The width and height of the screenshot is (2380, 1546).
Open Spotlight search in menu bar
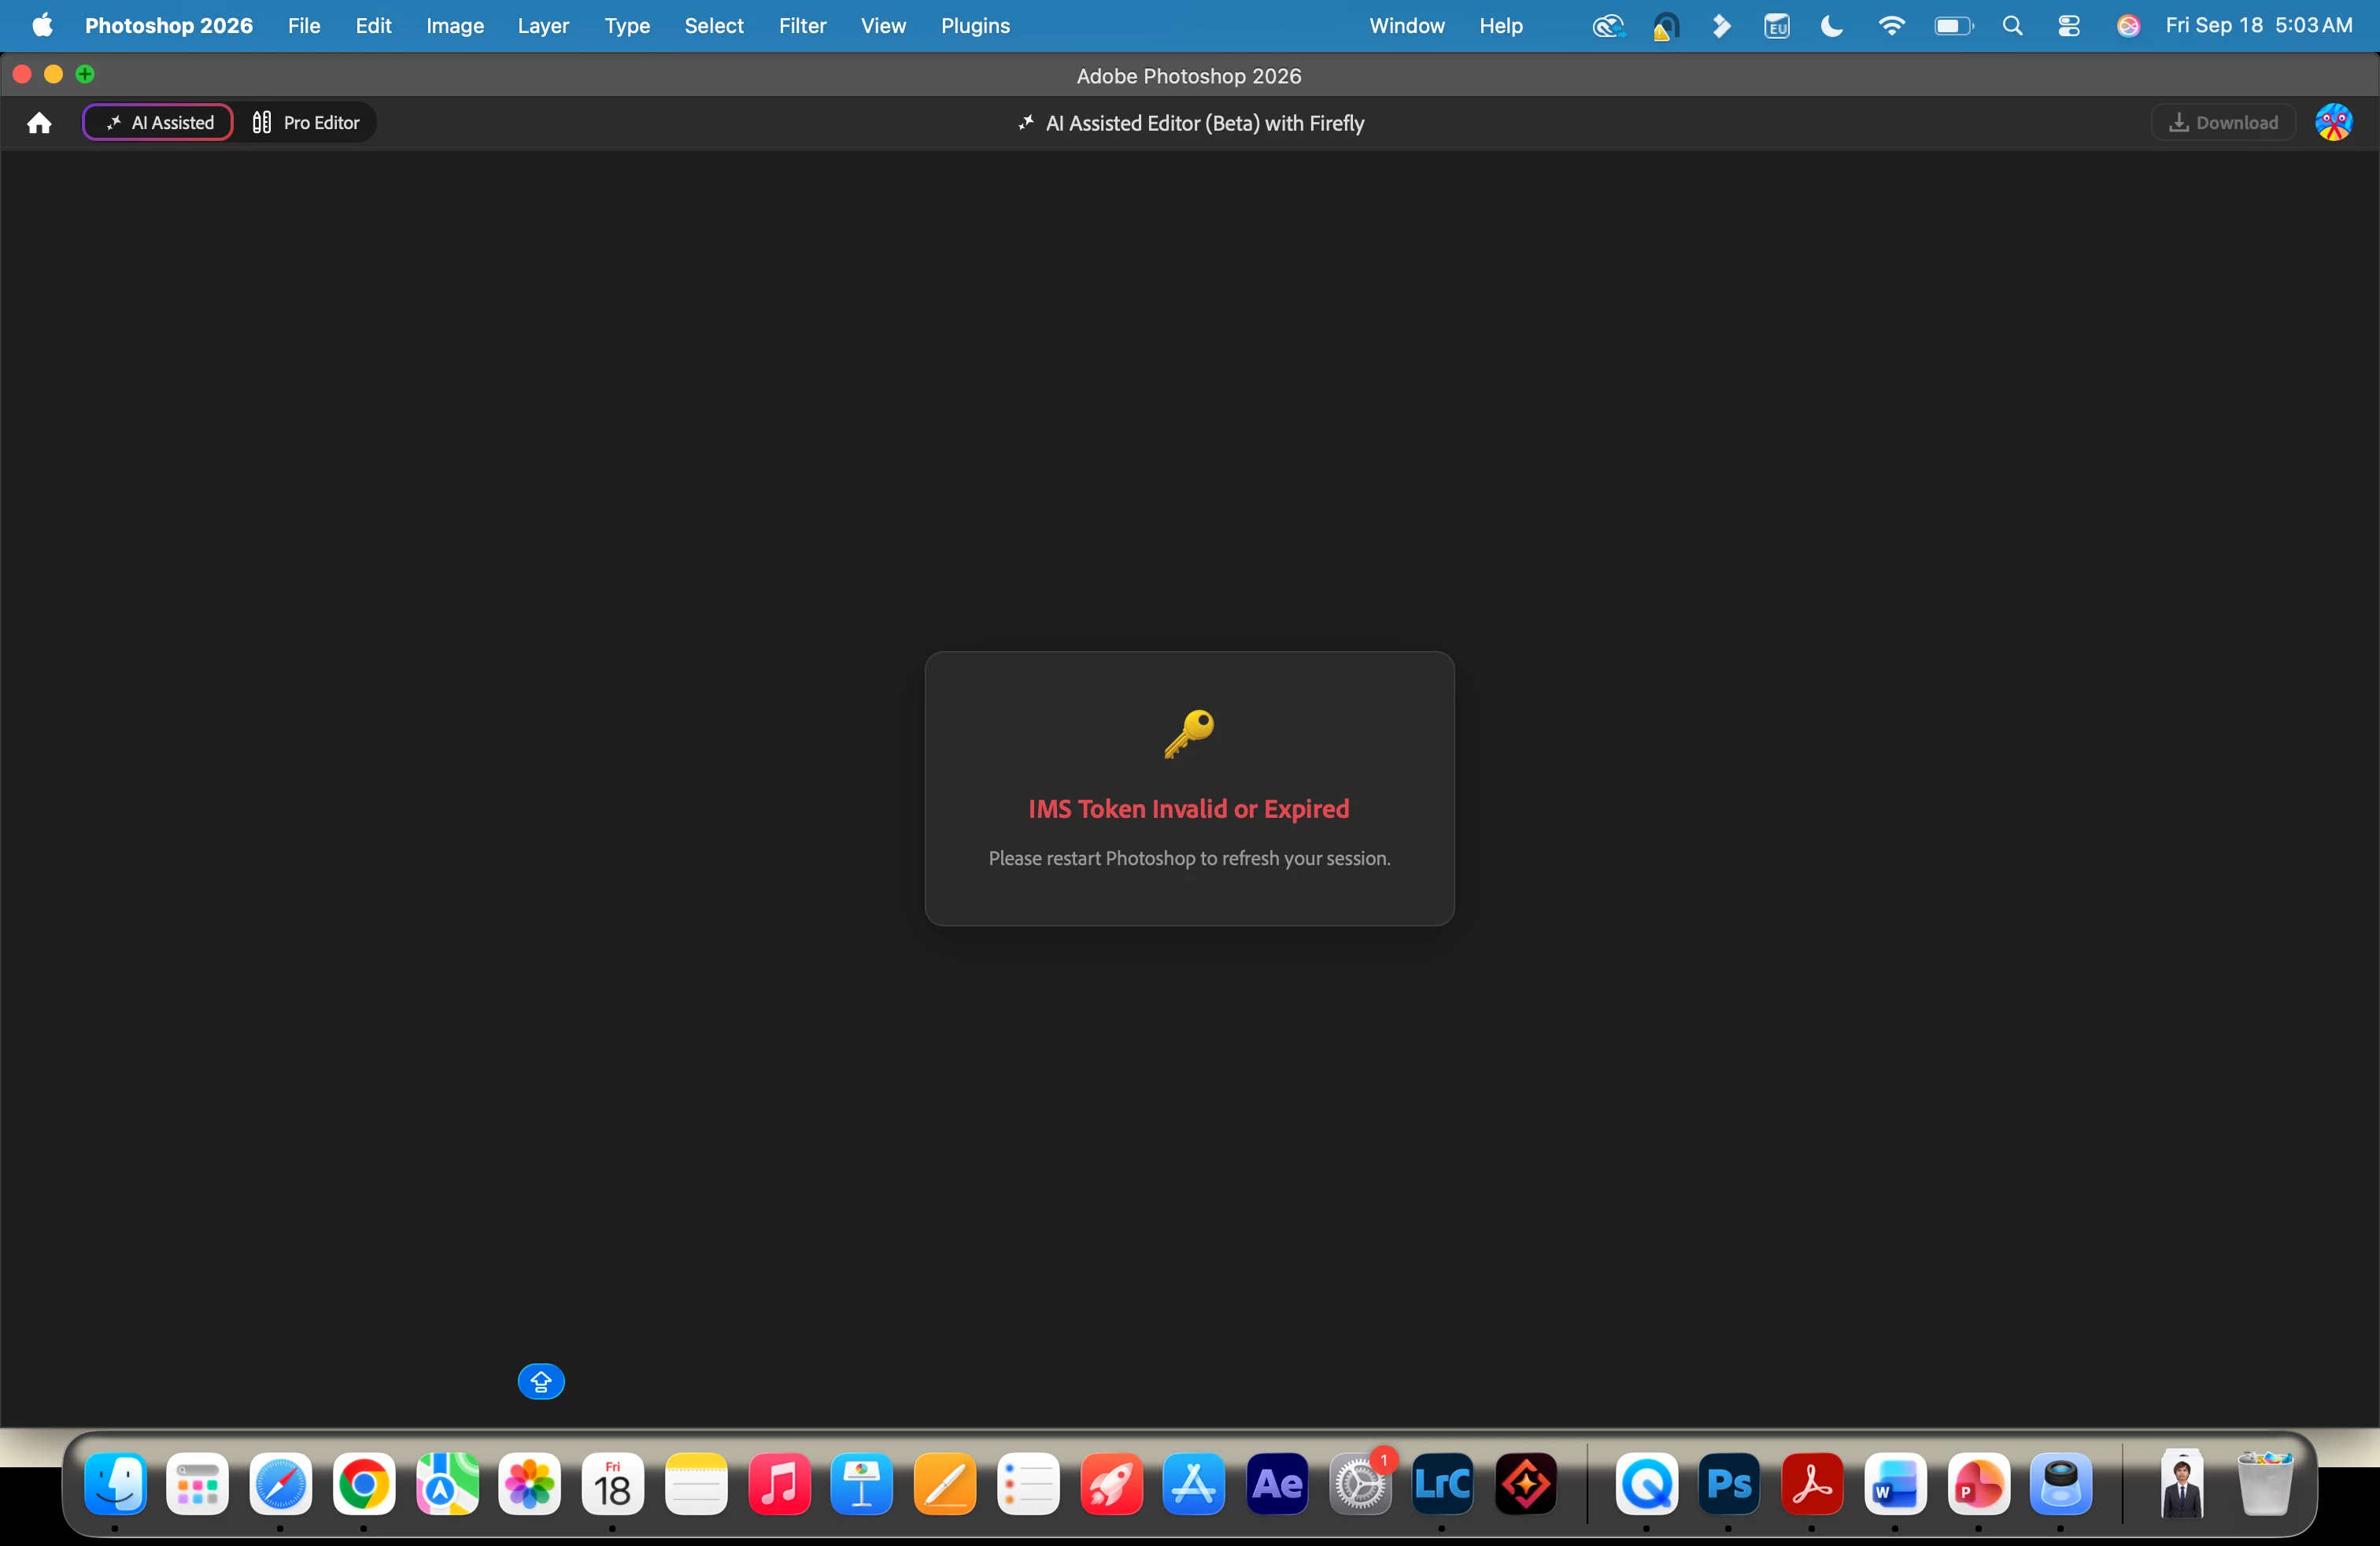point(2012,26)
